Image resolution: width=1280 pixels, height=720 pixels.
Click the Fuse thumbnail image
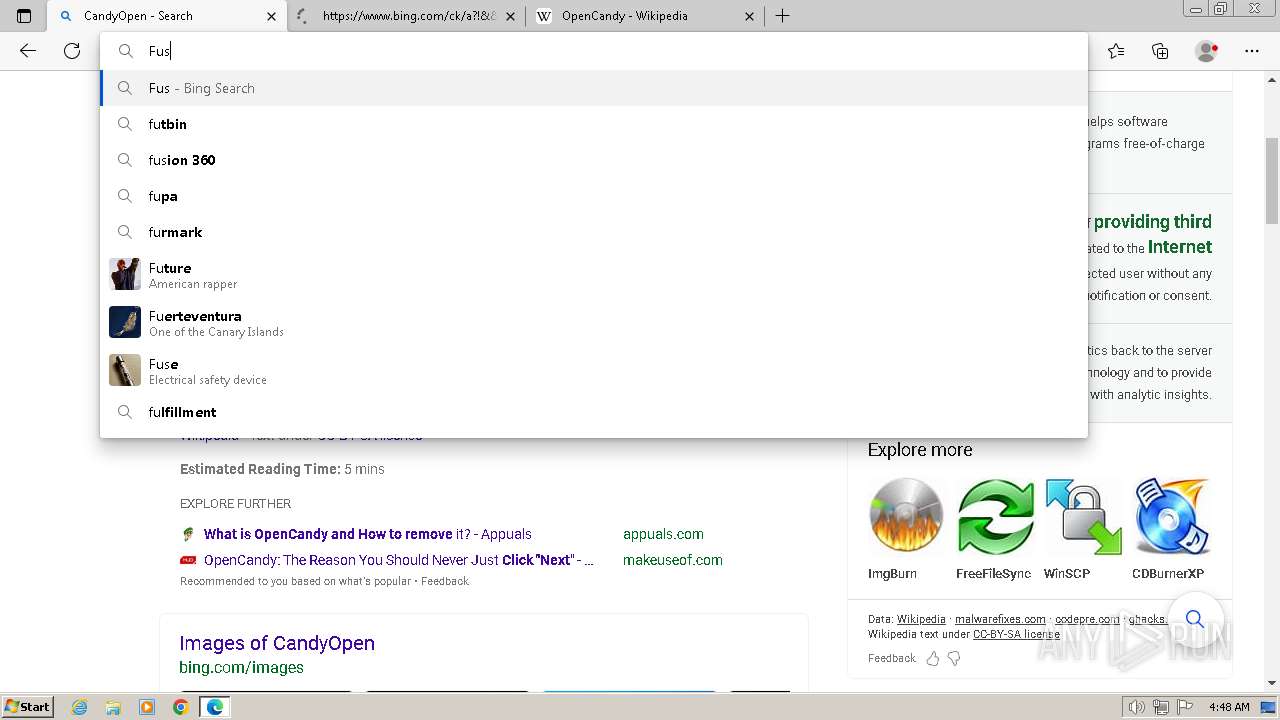coord(125,370)
